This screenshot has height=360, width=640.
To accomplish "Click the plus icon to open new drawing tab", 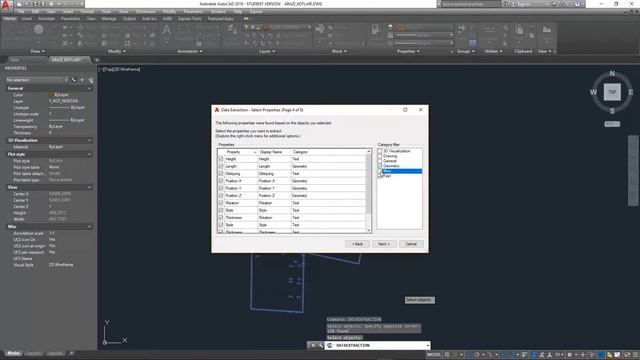I will coord(97,60).
